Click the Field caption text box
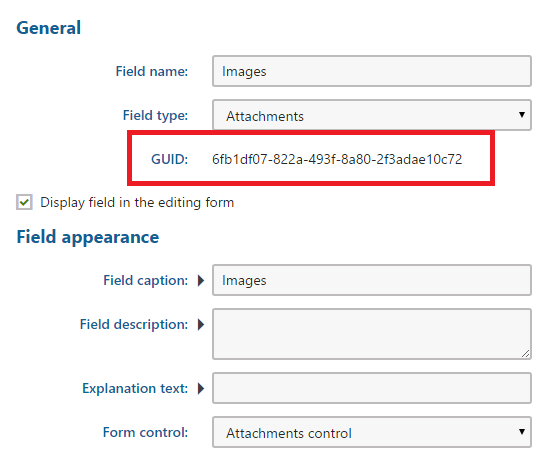This screenshot has height=464, width=542. 372,280
